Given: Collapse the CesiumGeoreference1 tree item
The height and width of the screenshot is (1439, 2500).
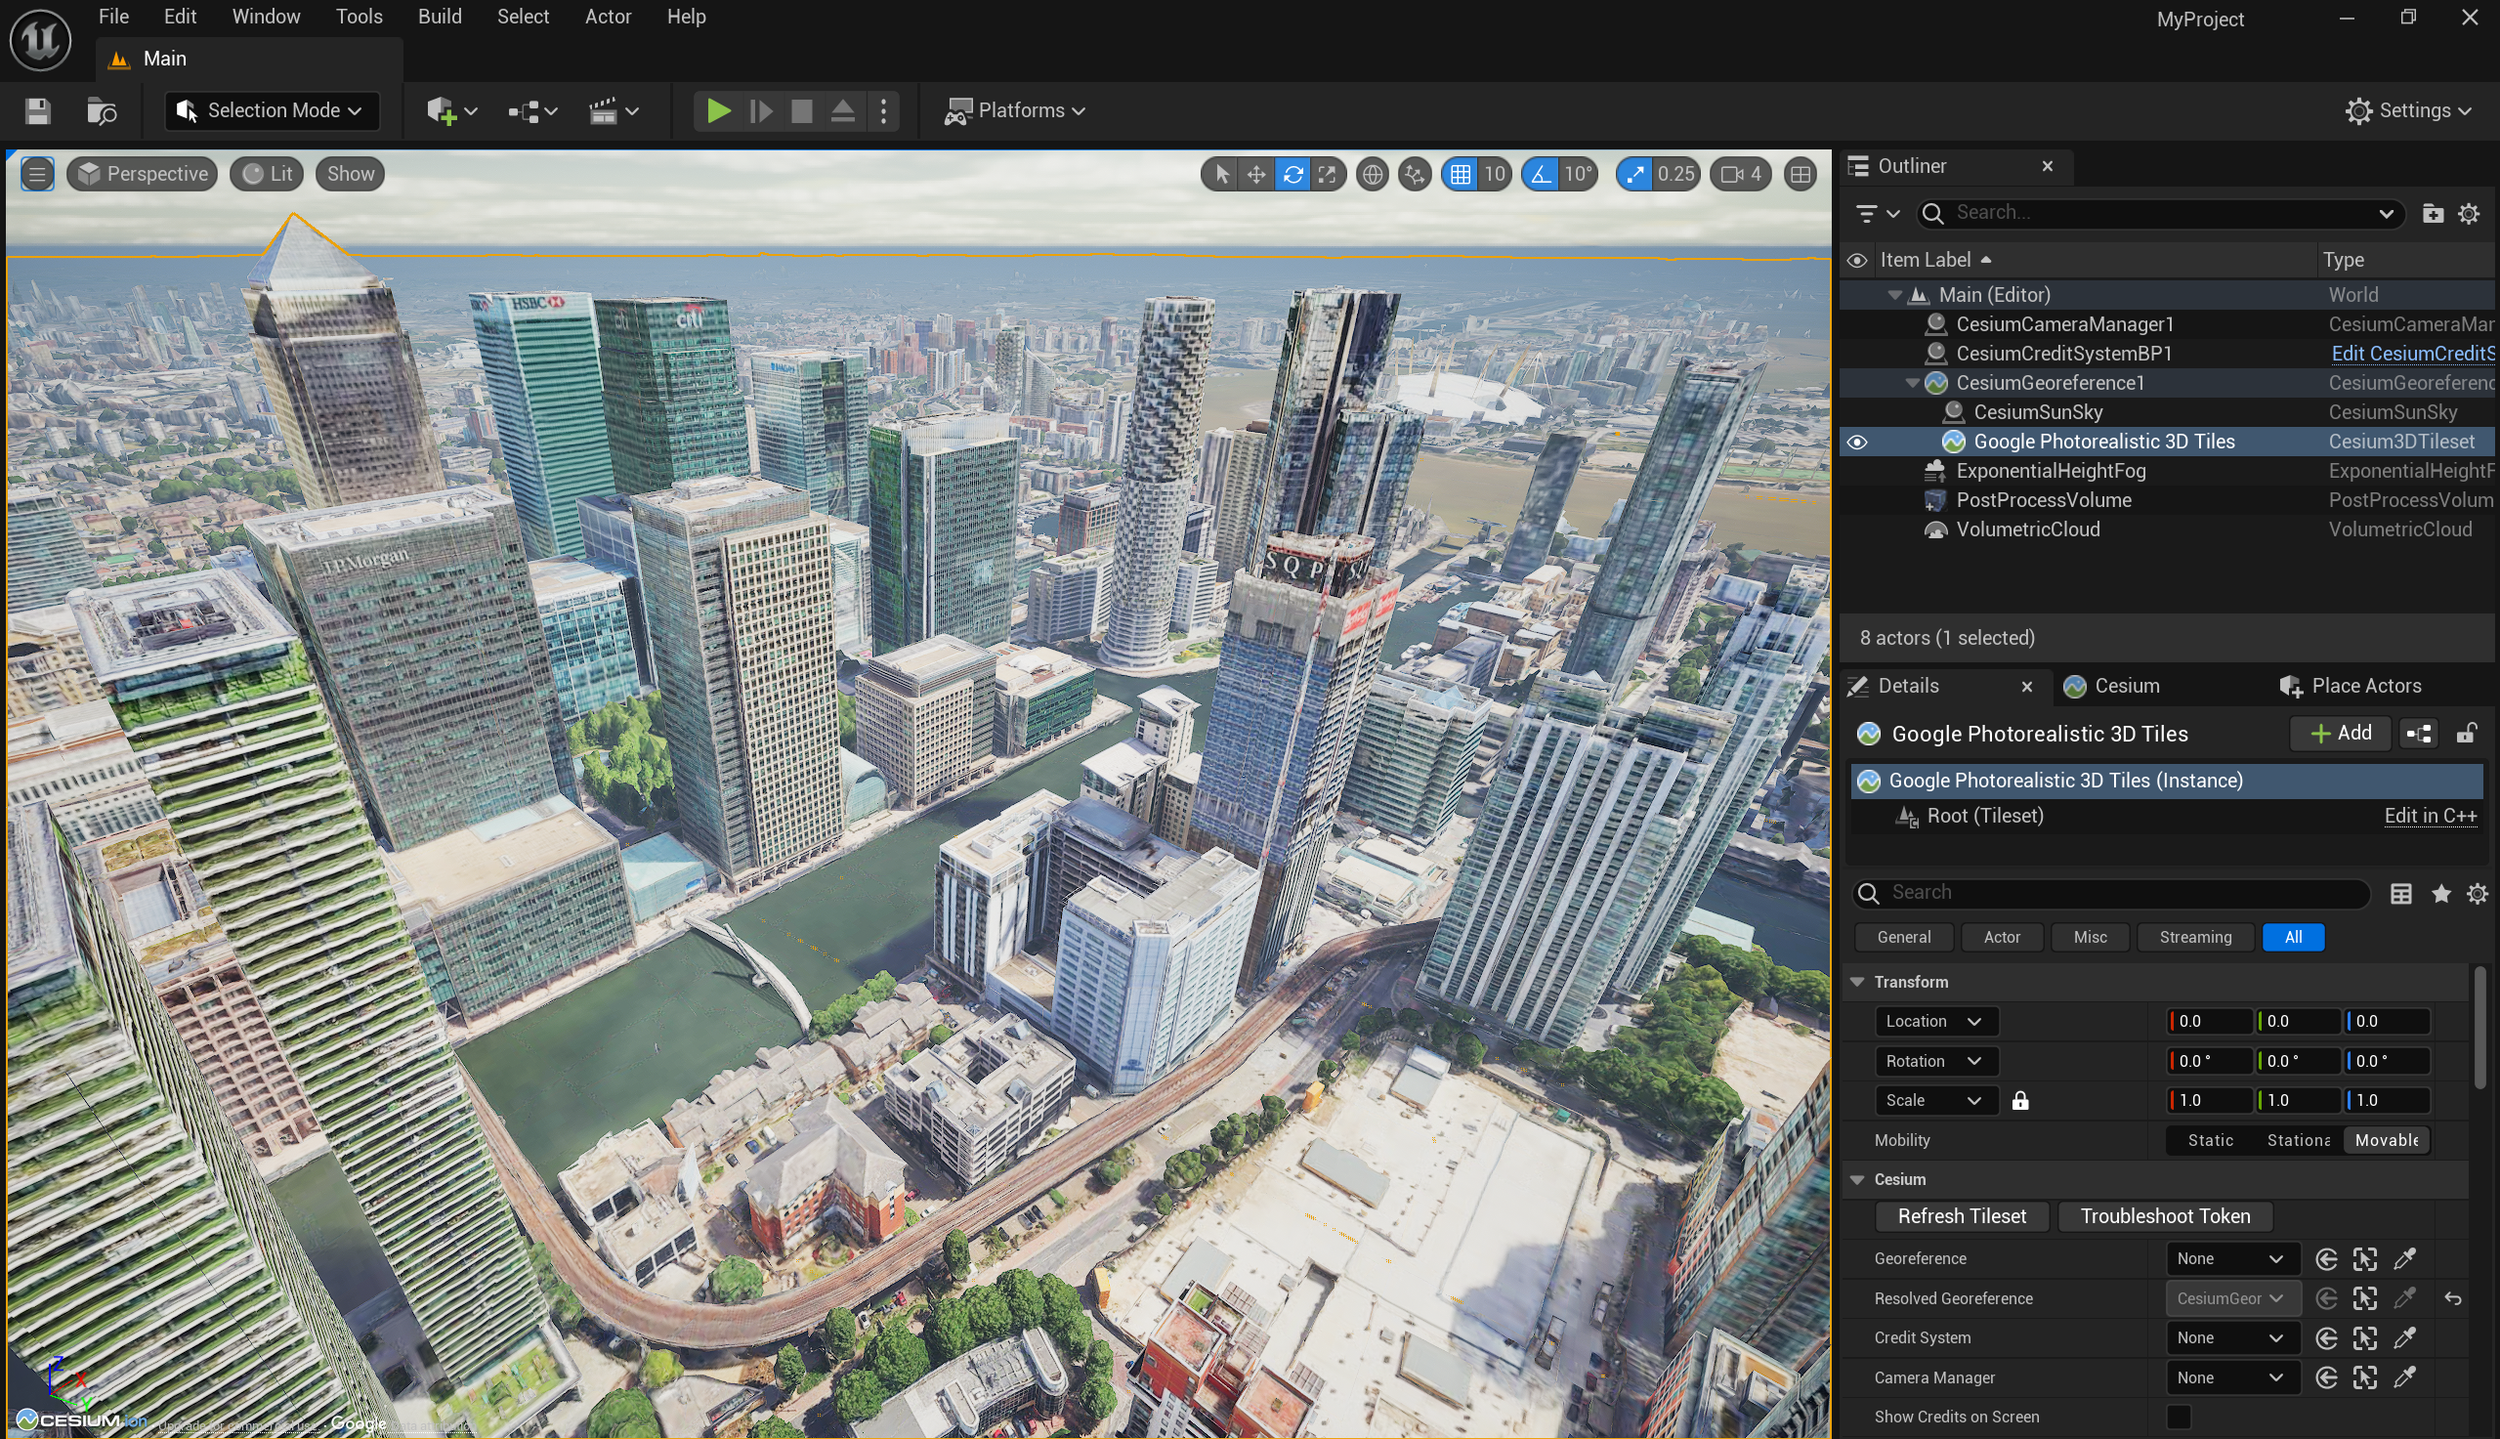Looking at the screenshot, I should point(1912,384).
